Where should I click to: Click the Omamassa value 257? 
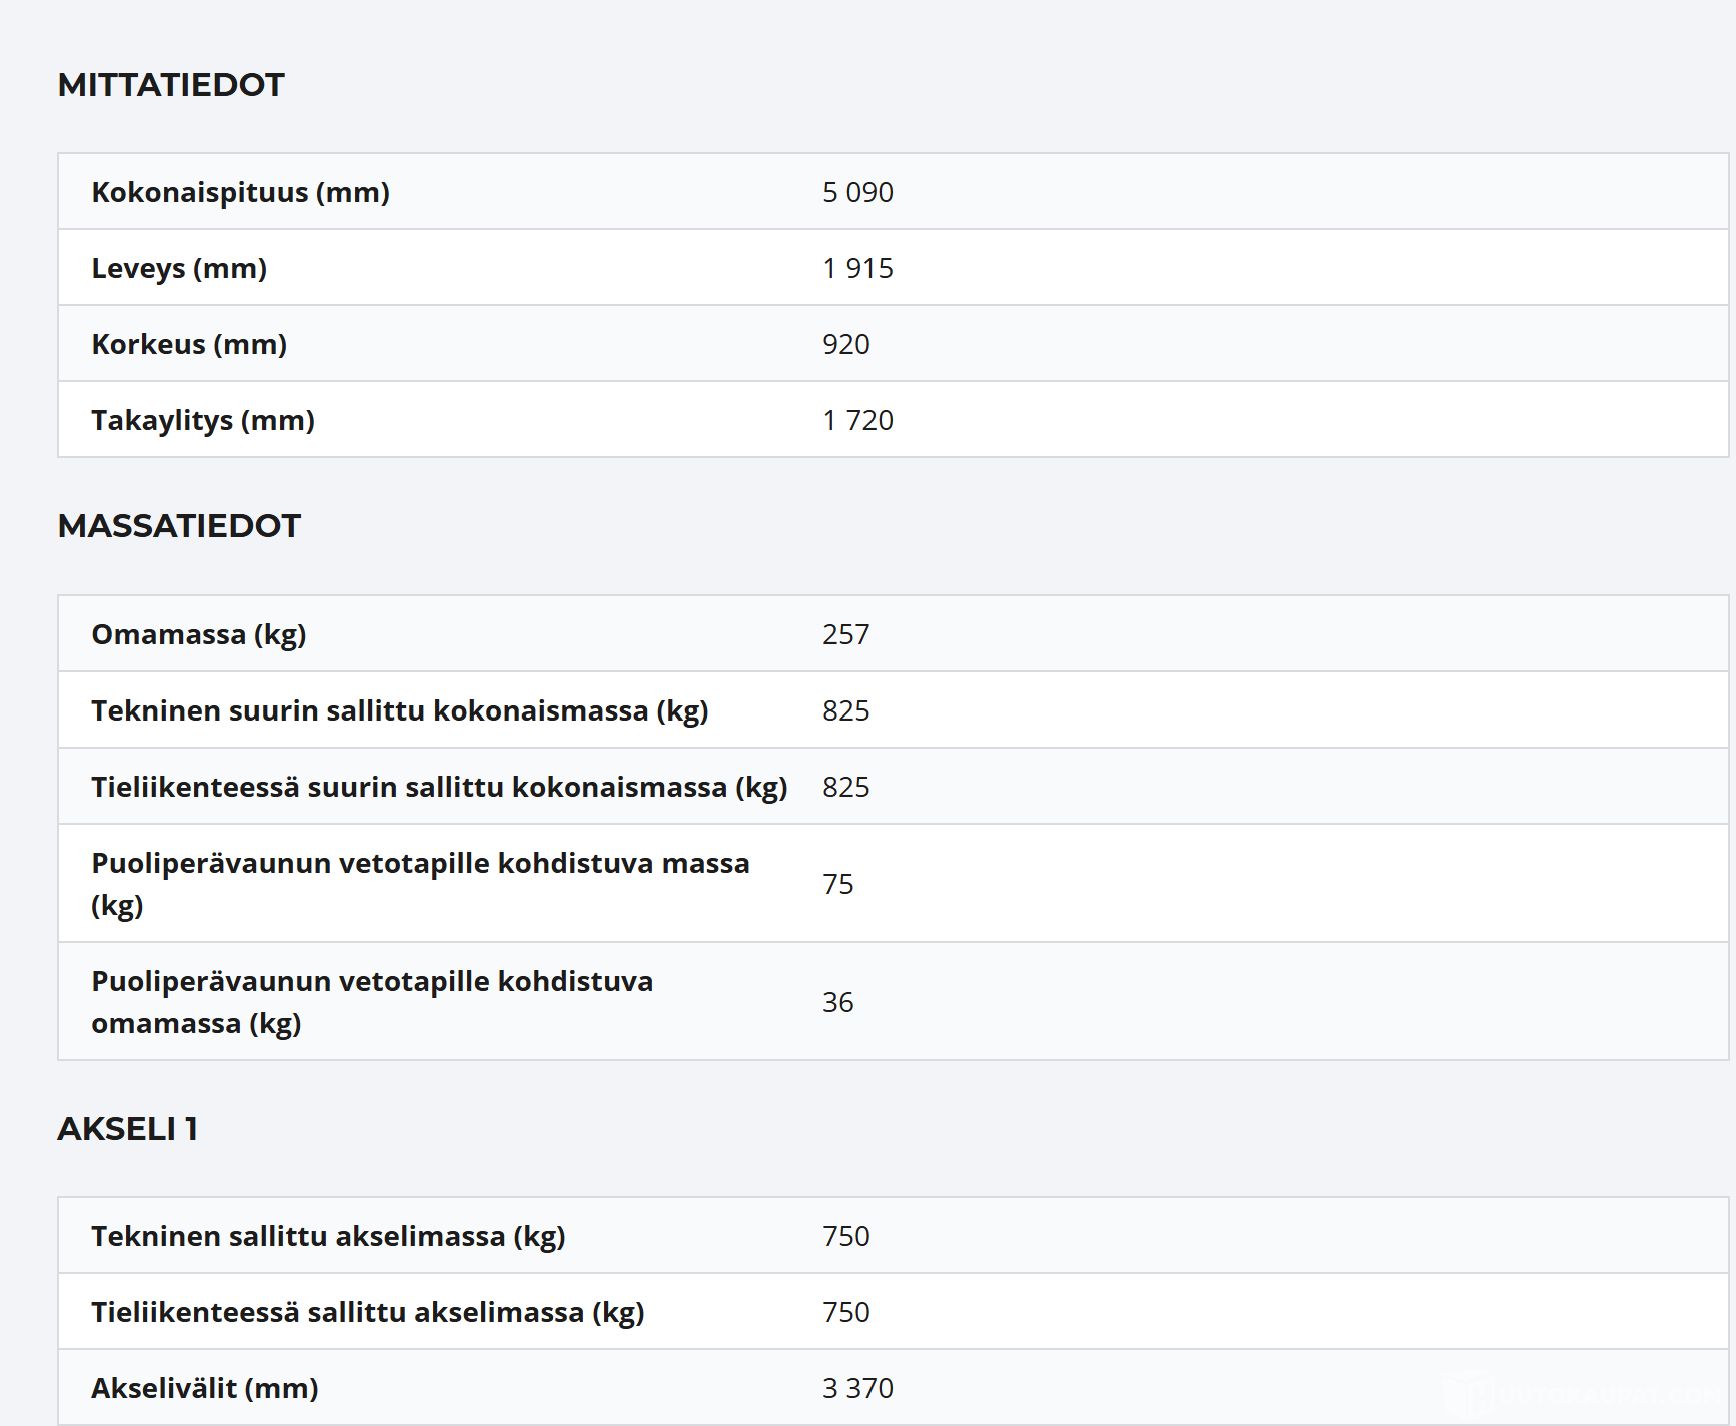845,634
